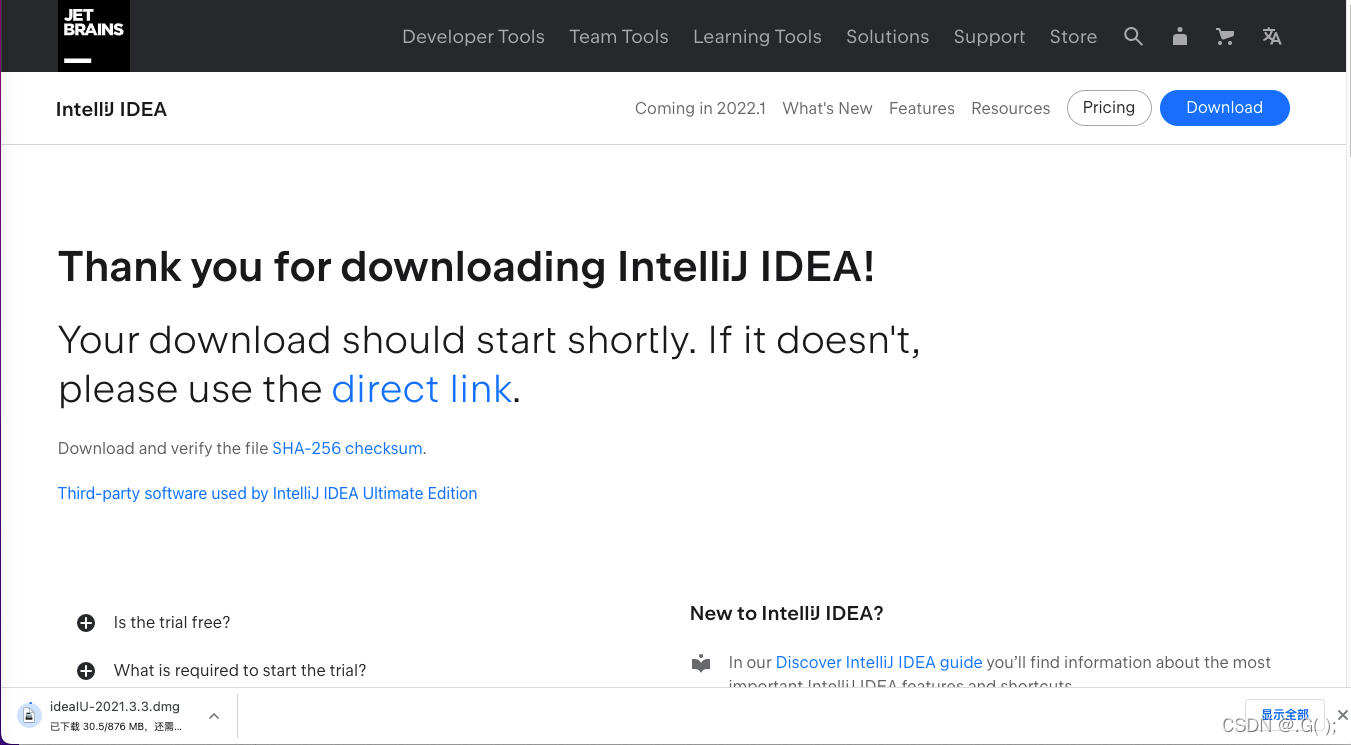Open the SHA-256 checksum link
Image resolution: width=1351 pixels, height=745 pixels.
pyautogui.click(x=347, y=449)
